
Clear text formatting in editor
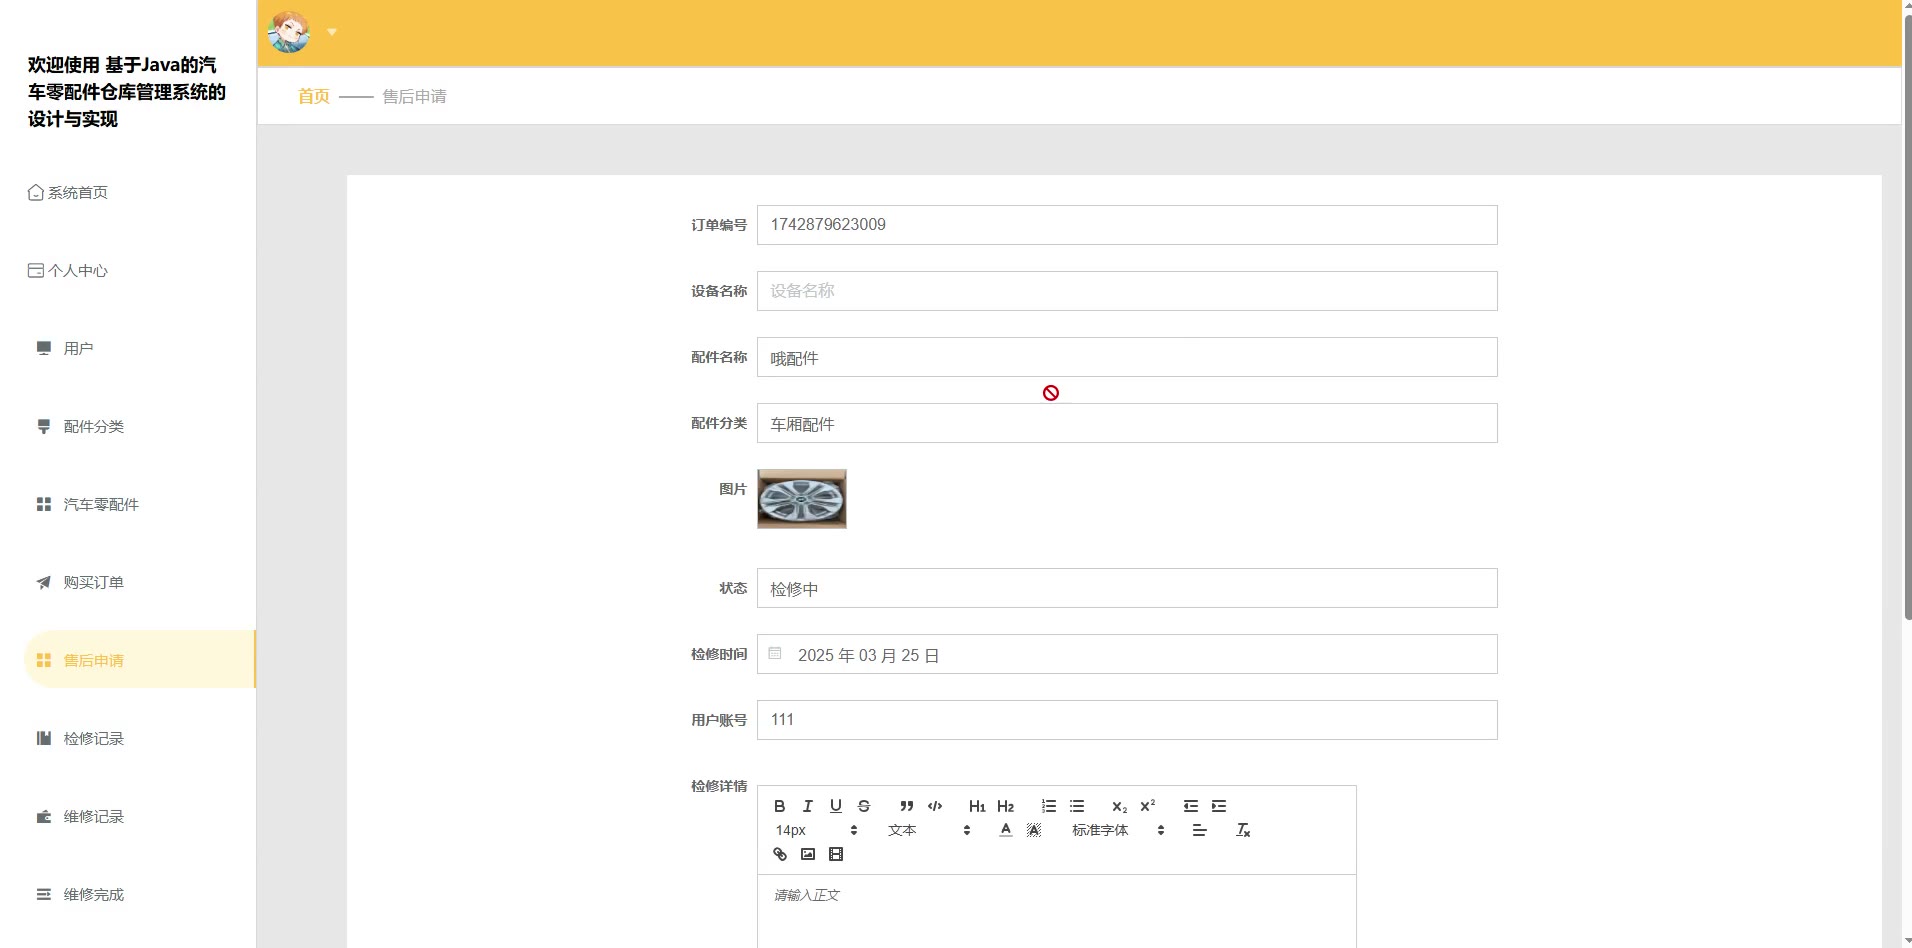1243,830
